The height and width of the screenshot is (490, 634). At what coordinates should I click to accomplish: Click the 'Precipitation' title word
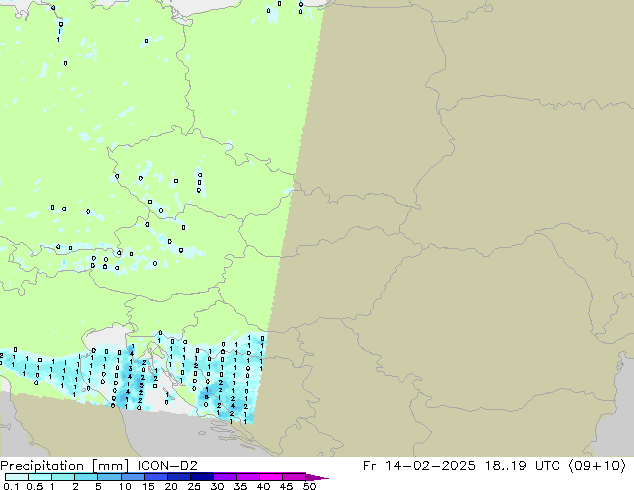(x=42, y=466)
